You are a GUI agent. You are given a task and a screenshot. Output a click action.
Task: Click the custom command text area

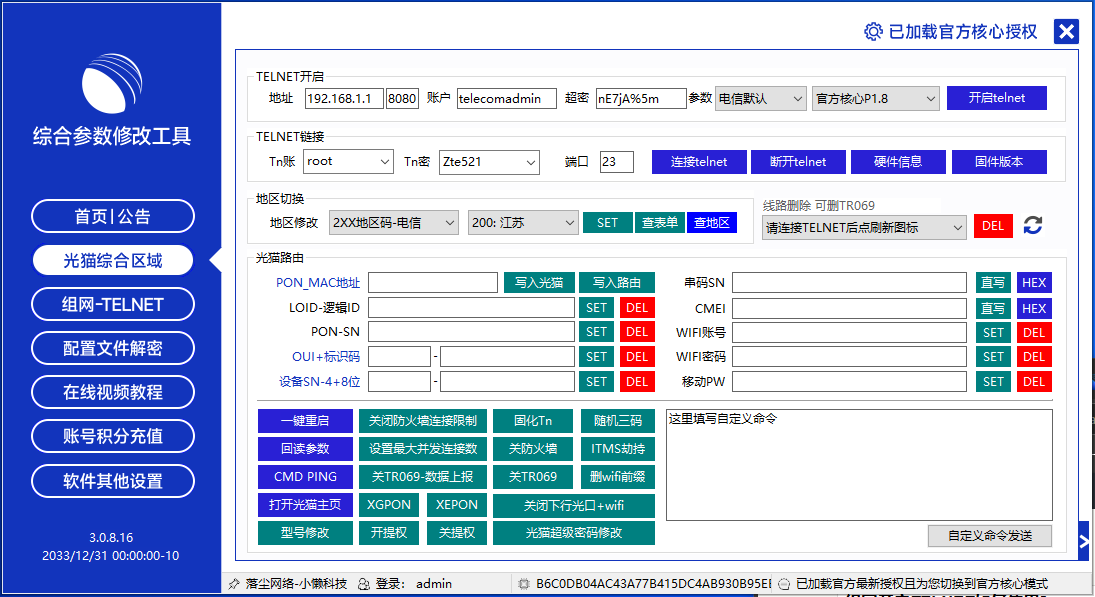[x=859, y=465]
